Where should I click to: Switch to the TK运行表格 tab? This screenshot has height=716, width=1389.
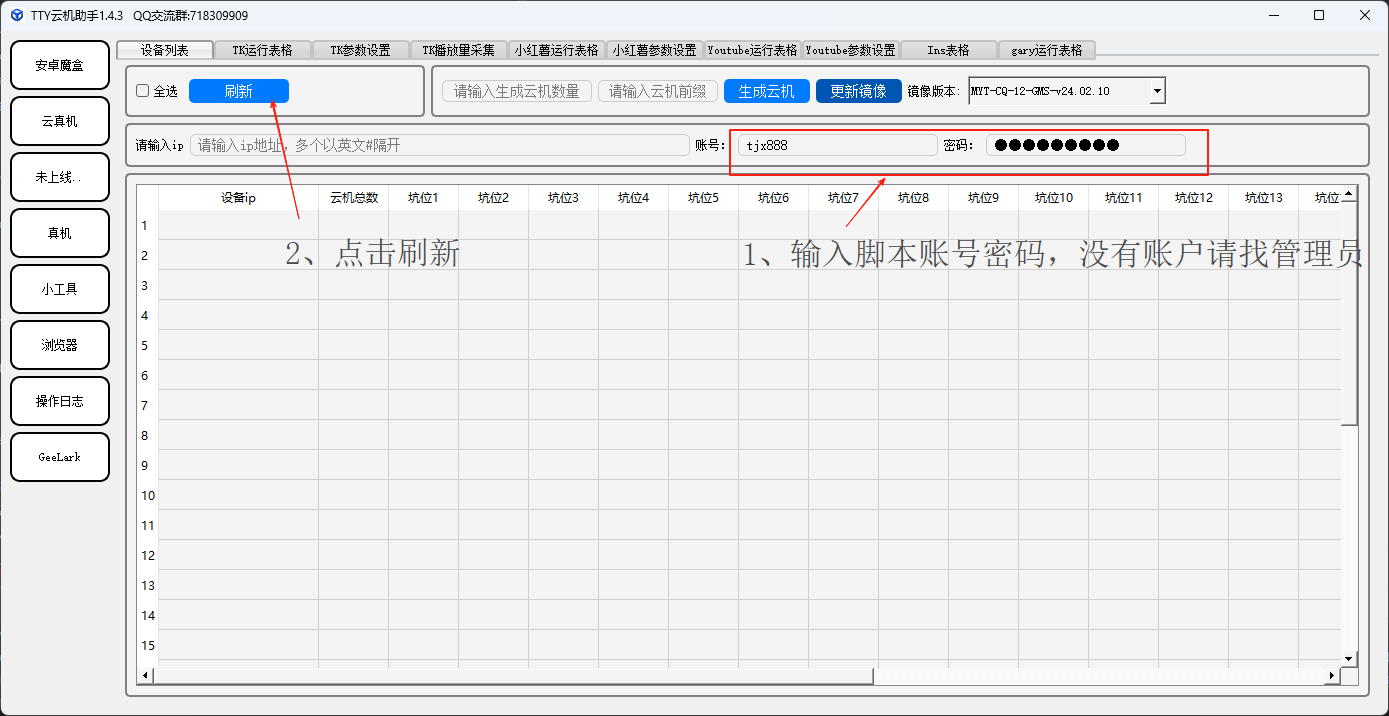[x=263, y=50]
